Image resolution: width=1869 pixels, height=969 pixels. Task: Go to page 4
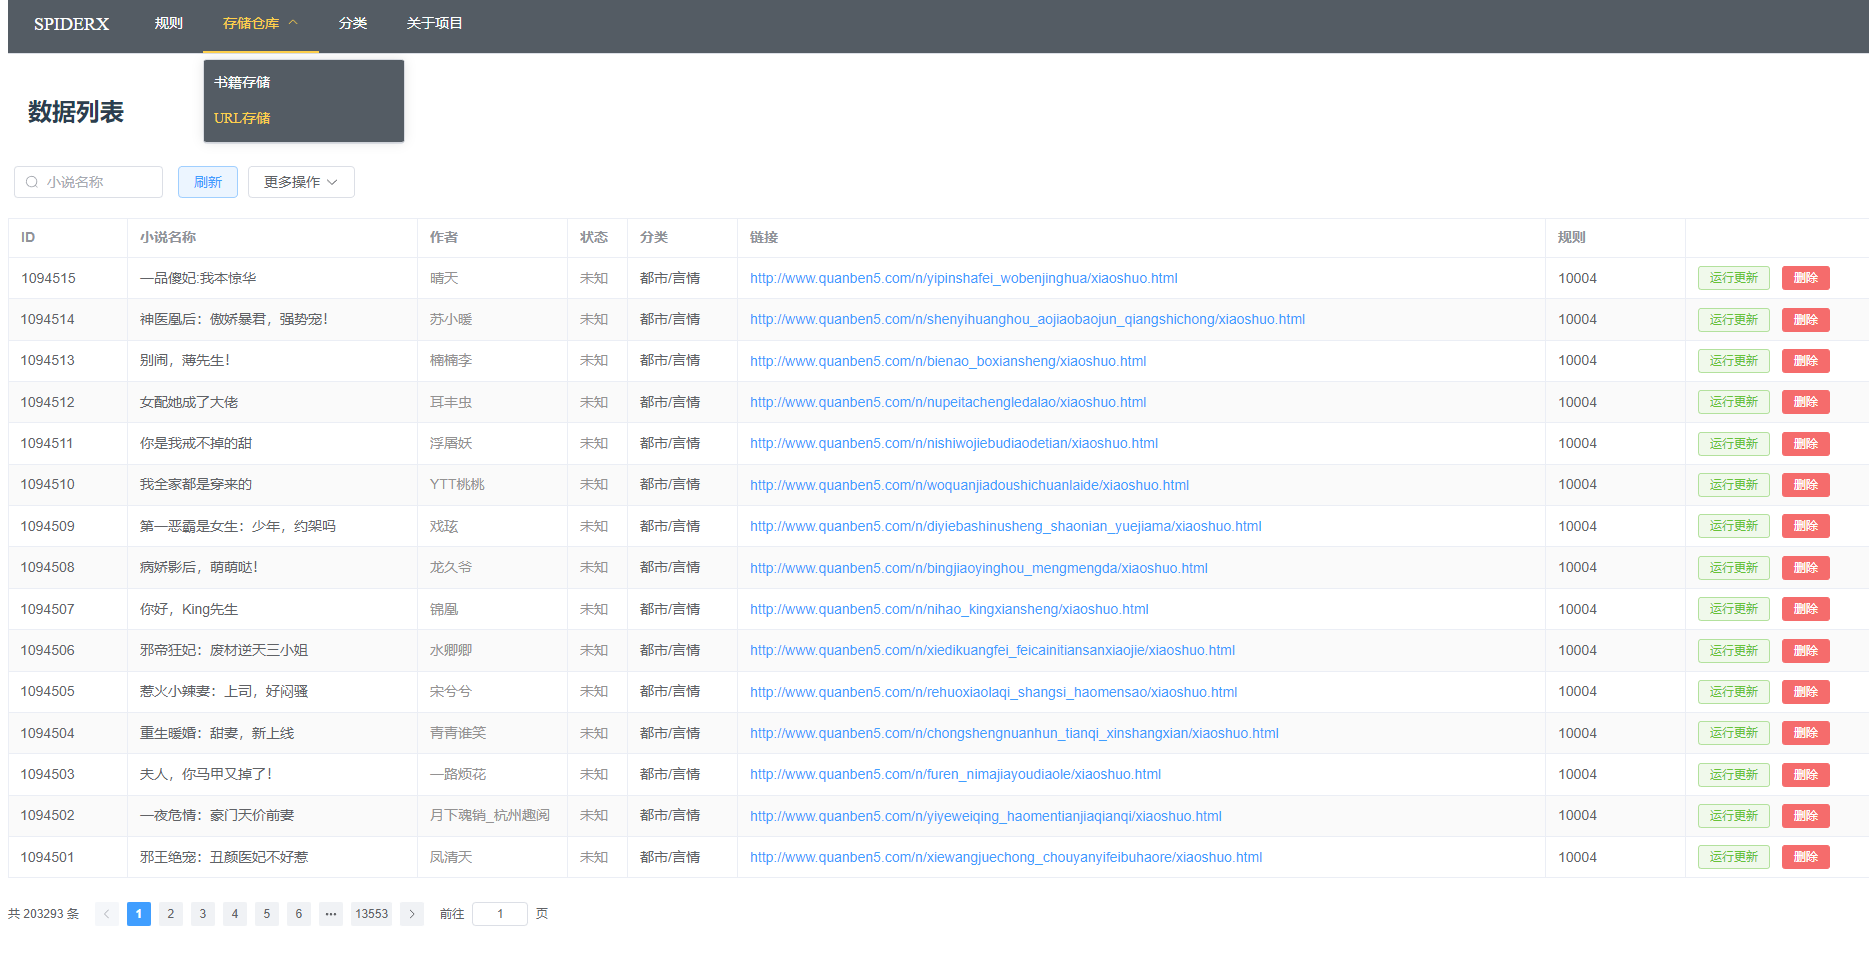pos(235,914)
